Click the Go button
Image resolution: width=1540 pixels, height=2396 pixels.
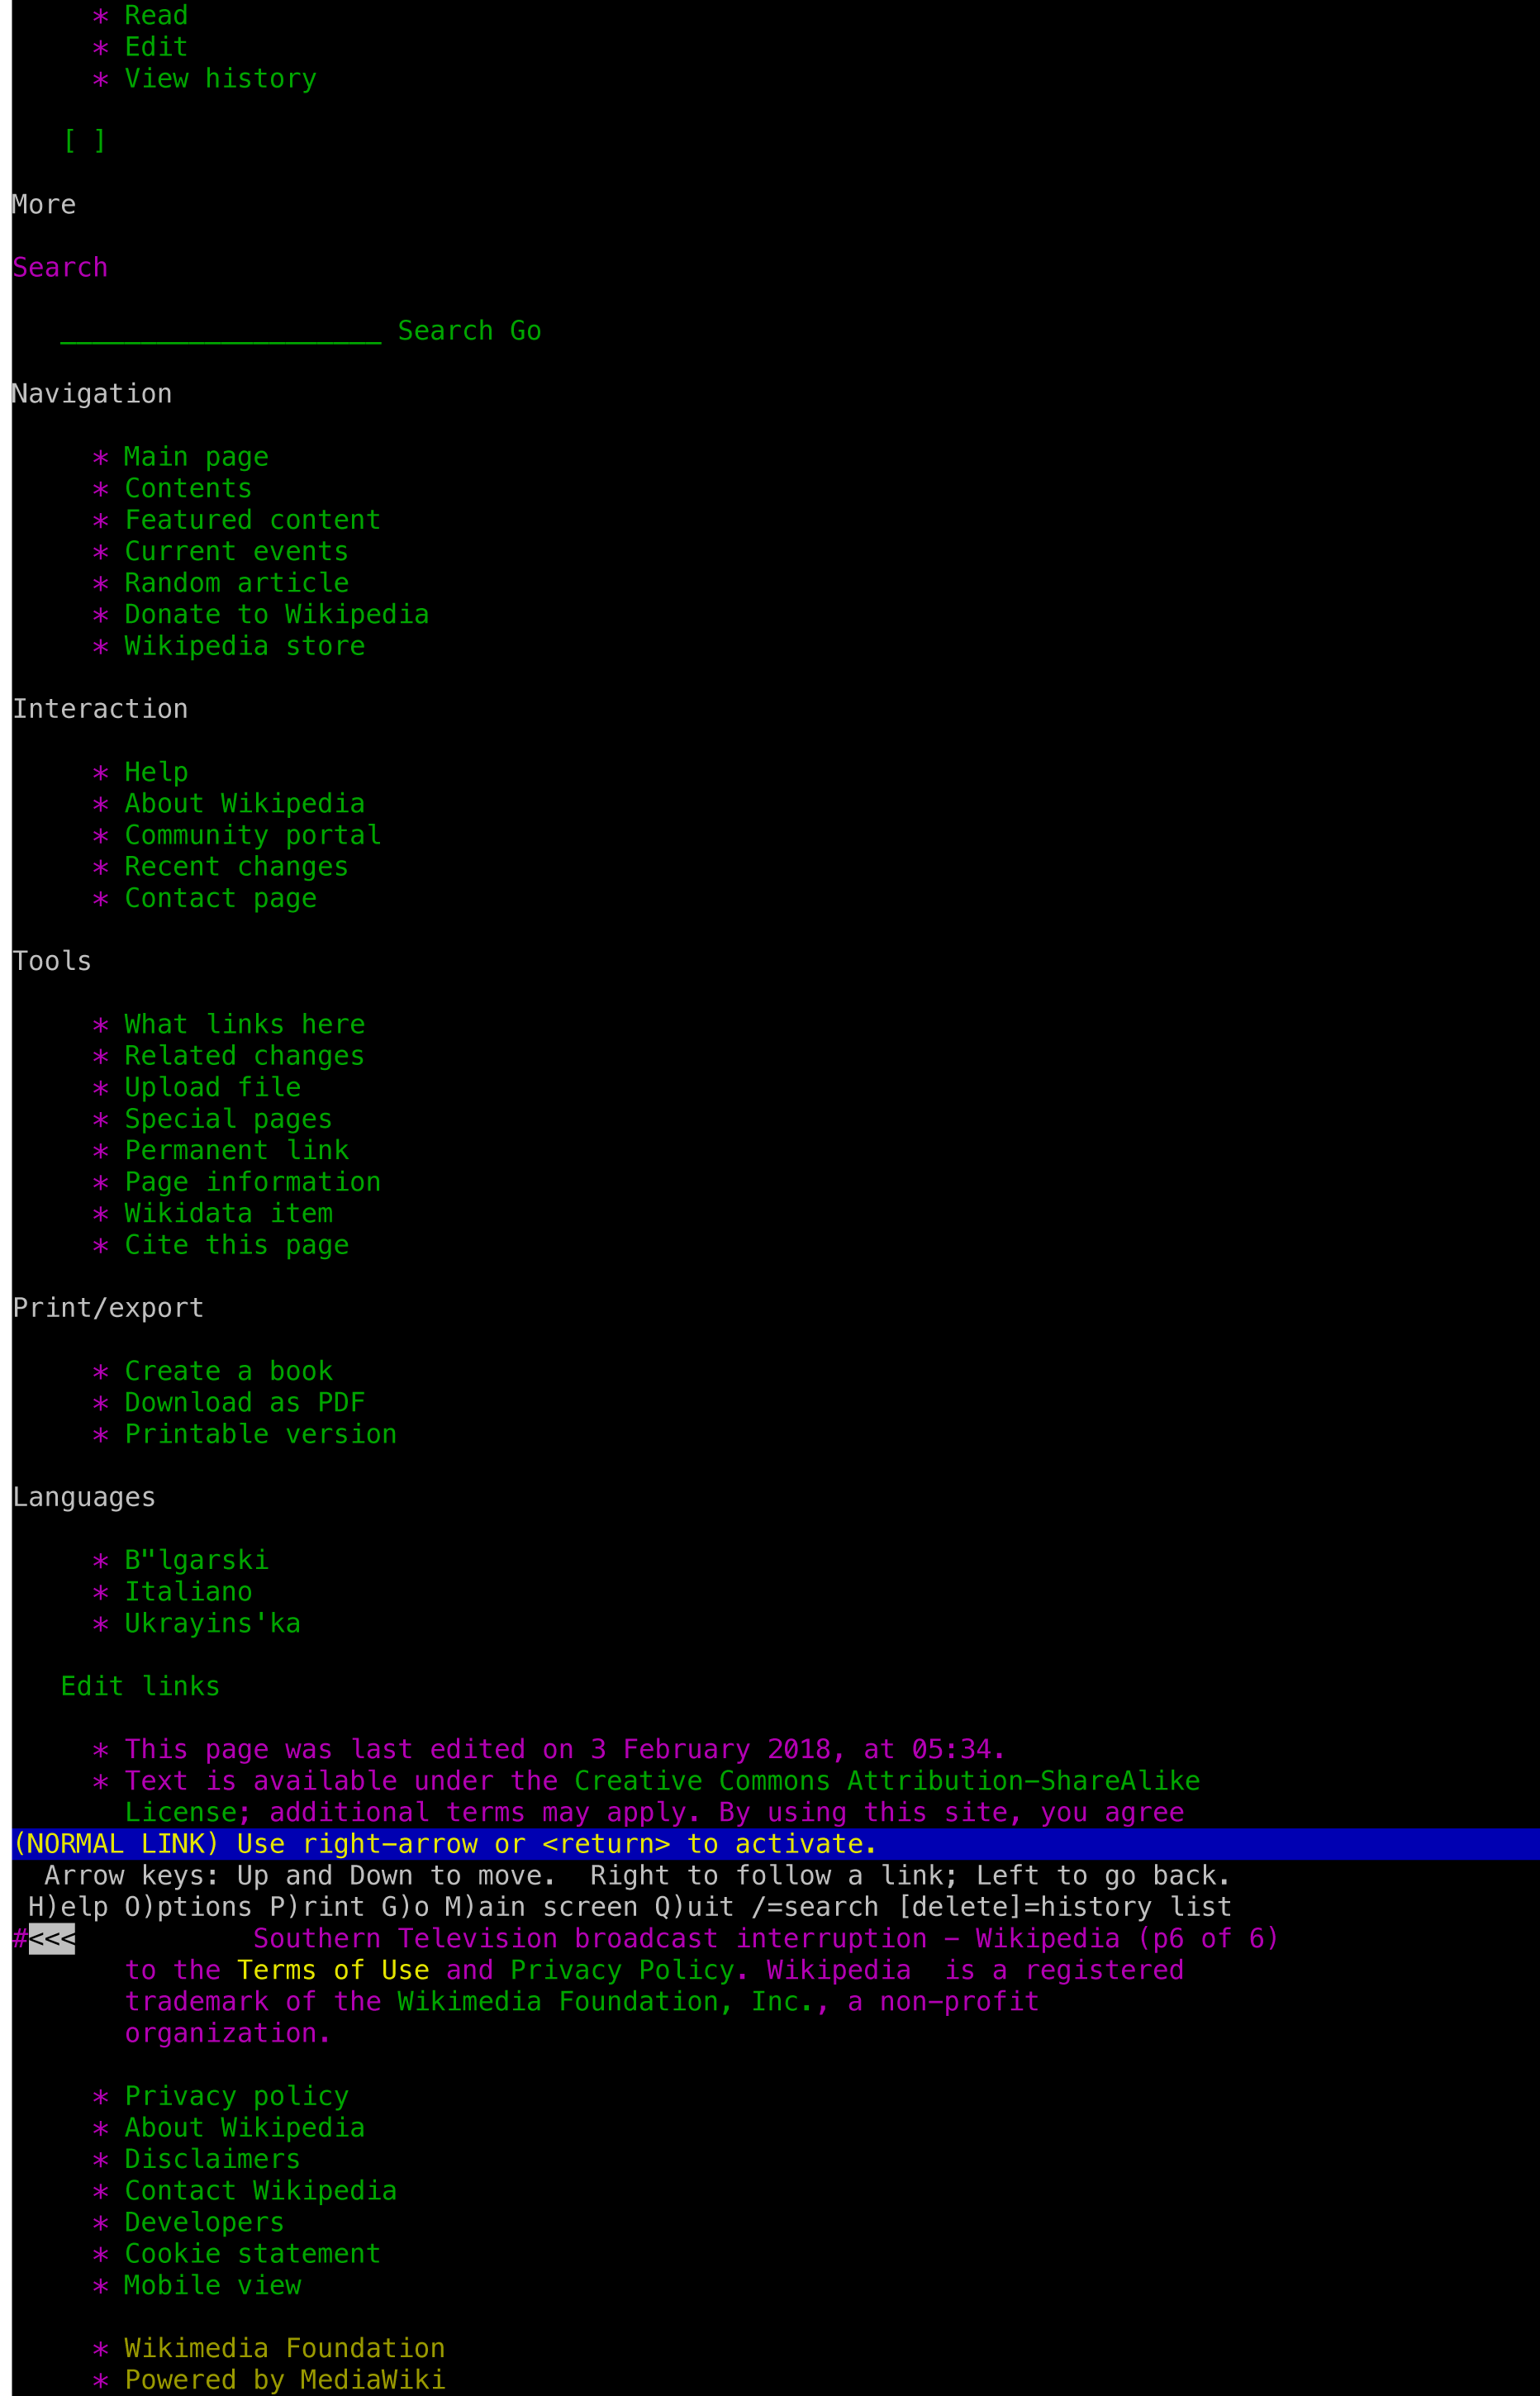coord(525,331)
